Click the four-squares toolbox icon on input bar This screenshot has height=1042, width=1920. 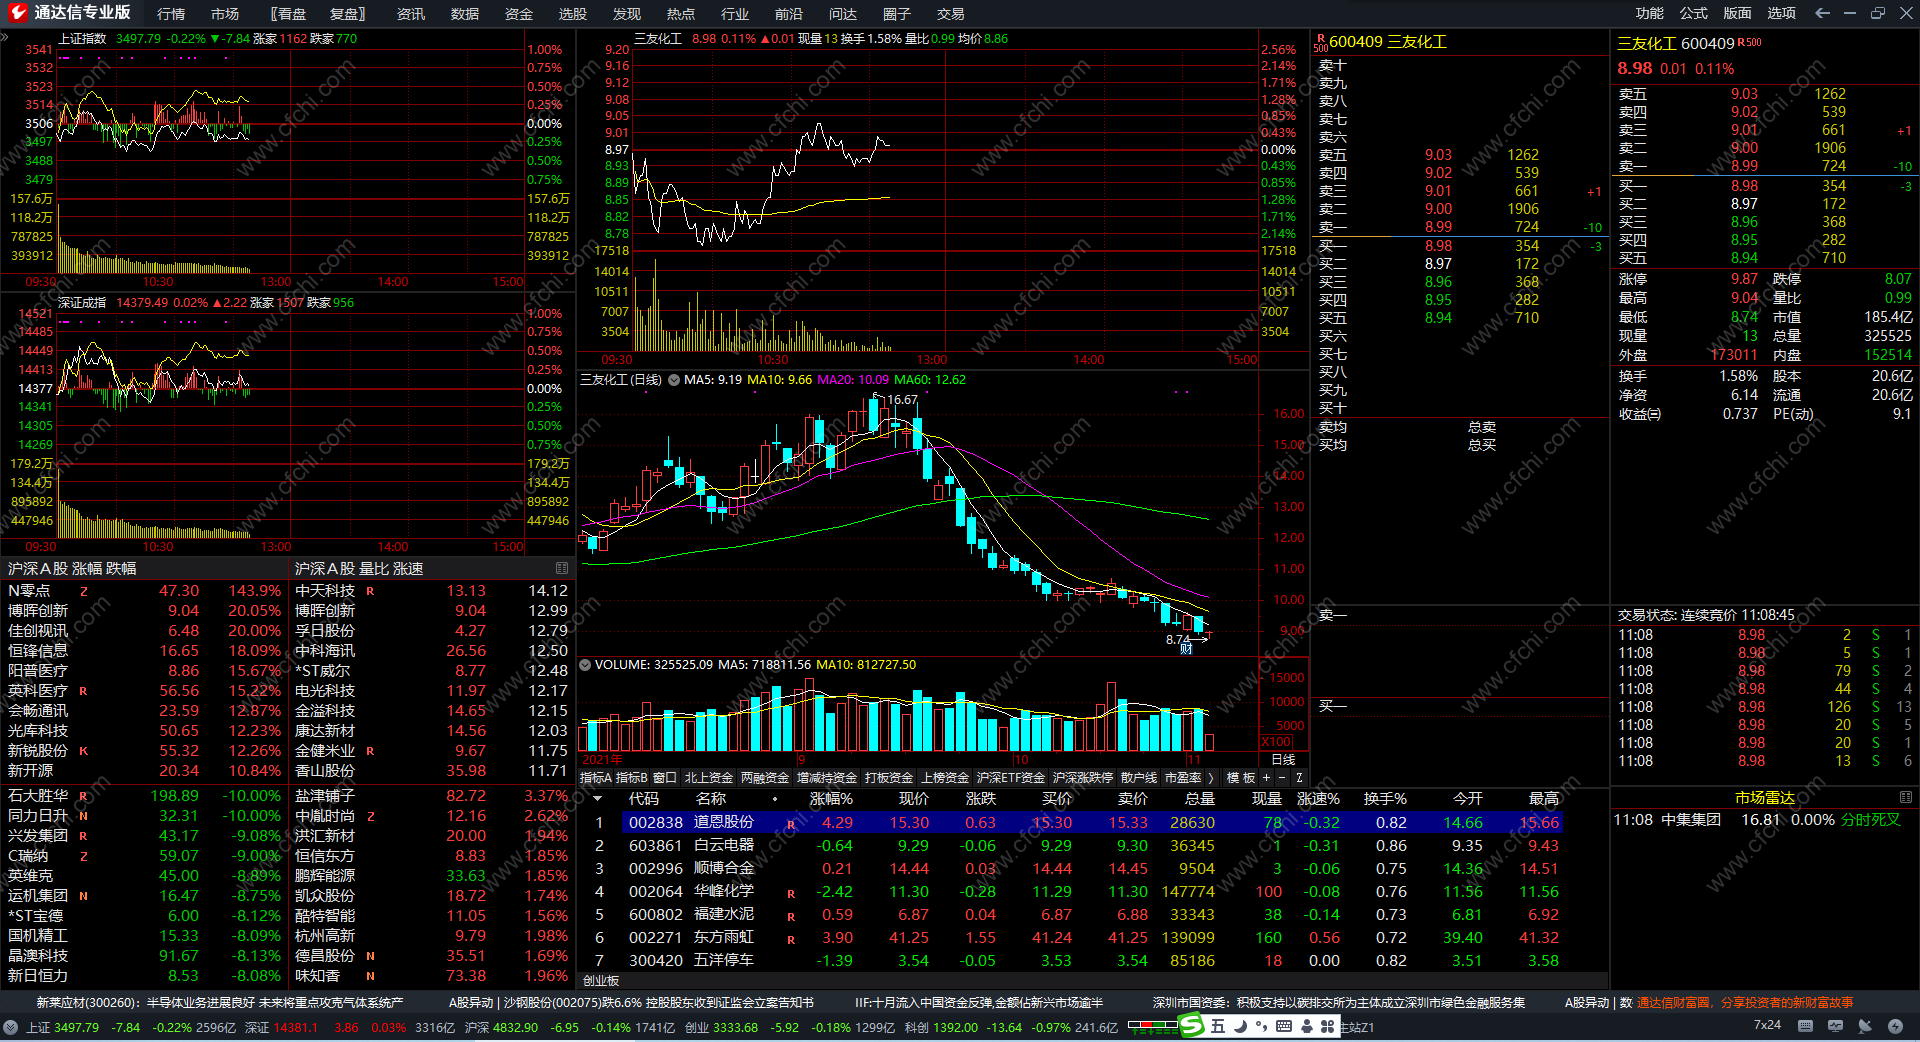1328,1026
